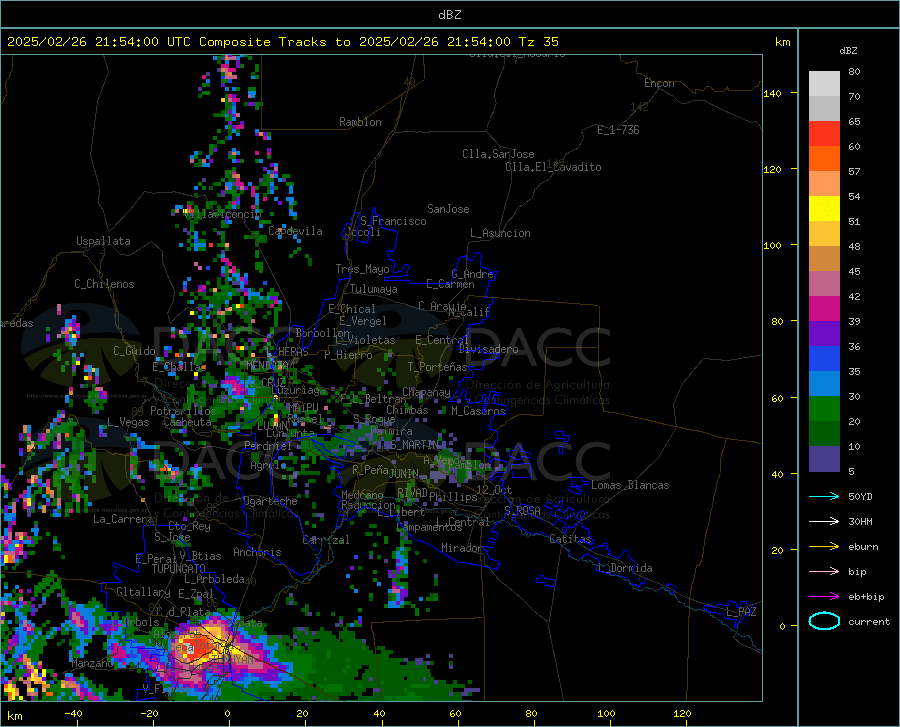Click the Capdevila map label
900x727 pixels.
tap(295, 231)
